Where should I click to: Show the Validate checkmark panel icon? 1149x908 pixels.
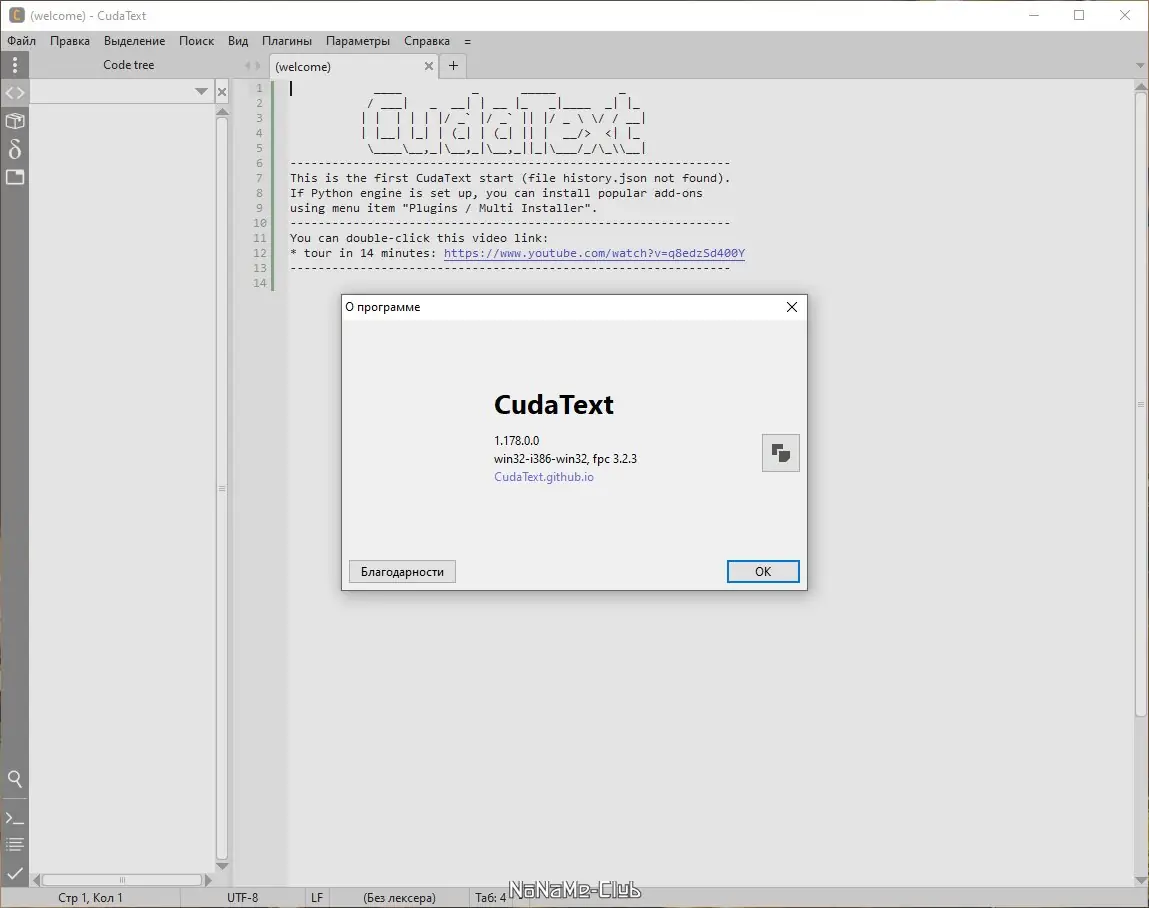coord(15,874)
